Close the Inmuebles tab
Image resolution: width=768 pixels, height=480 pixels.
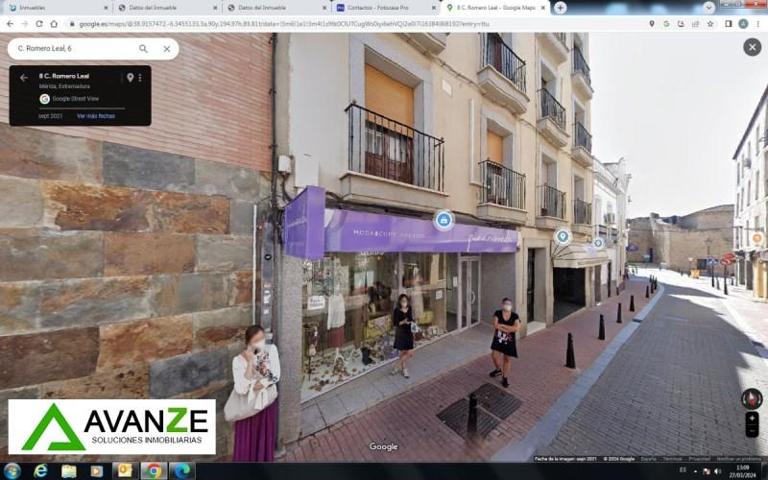[106, 8]
